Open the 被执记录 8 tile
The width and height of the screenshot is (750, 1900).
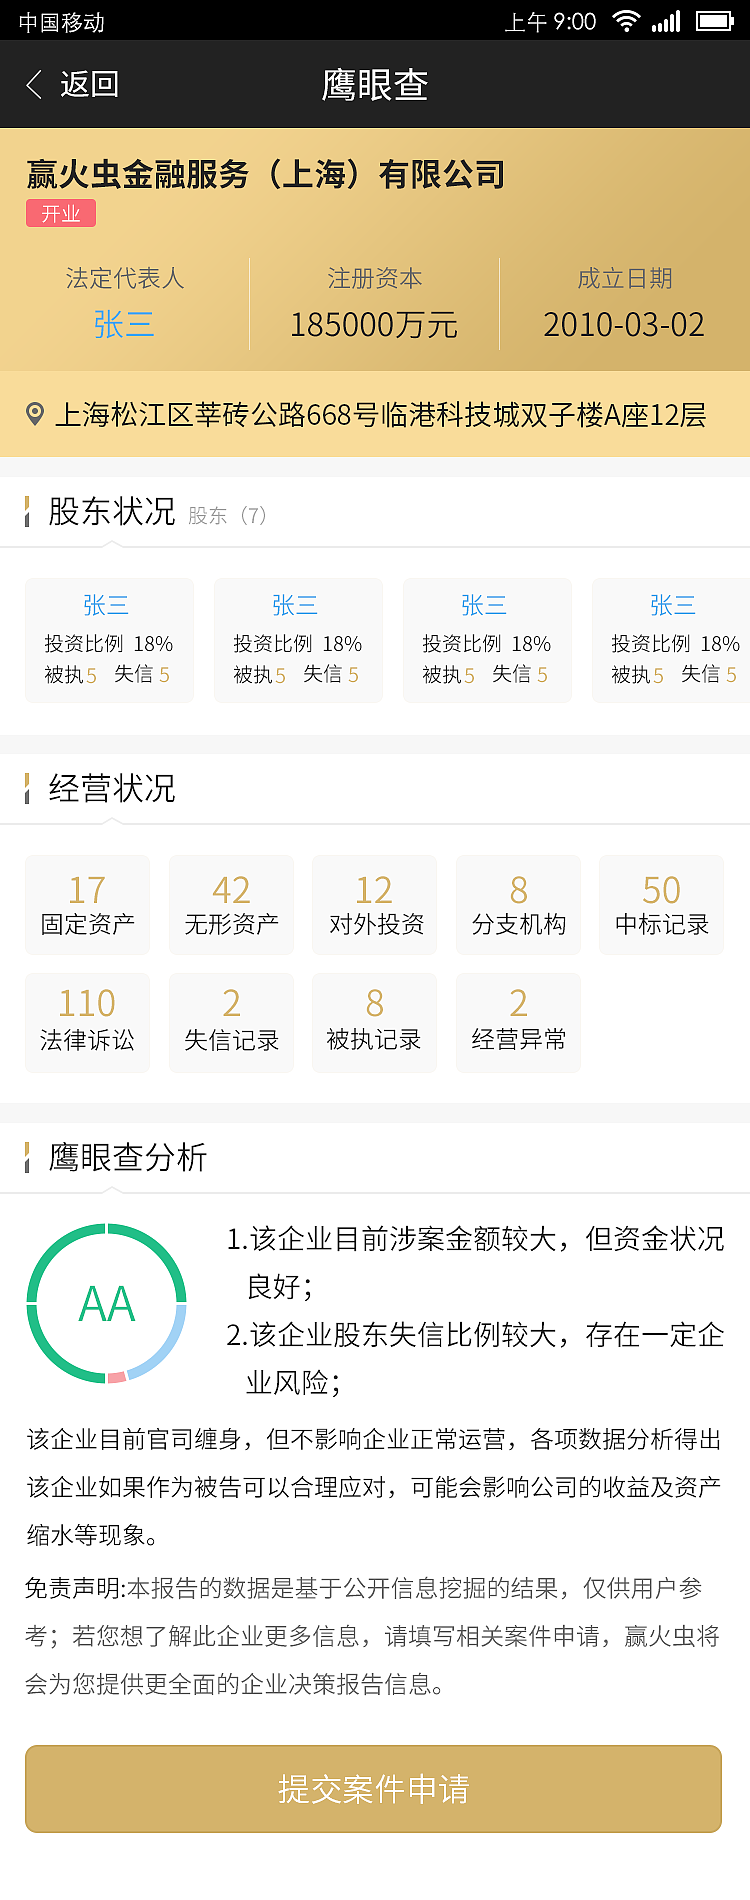pos(375,1023)
